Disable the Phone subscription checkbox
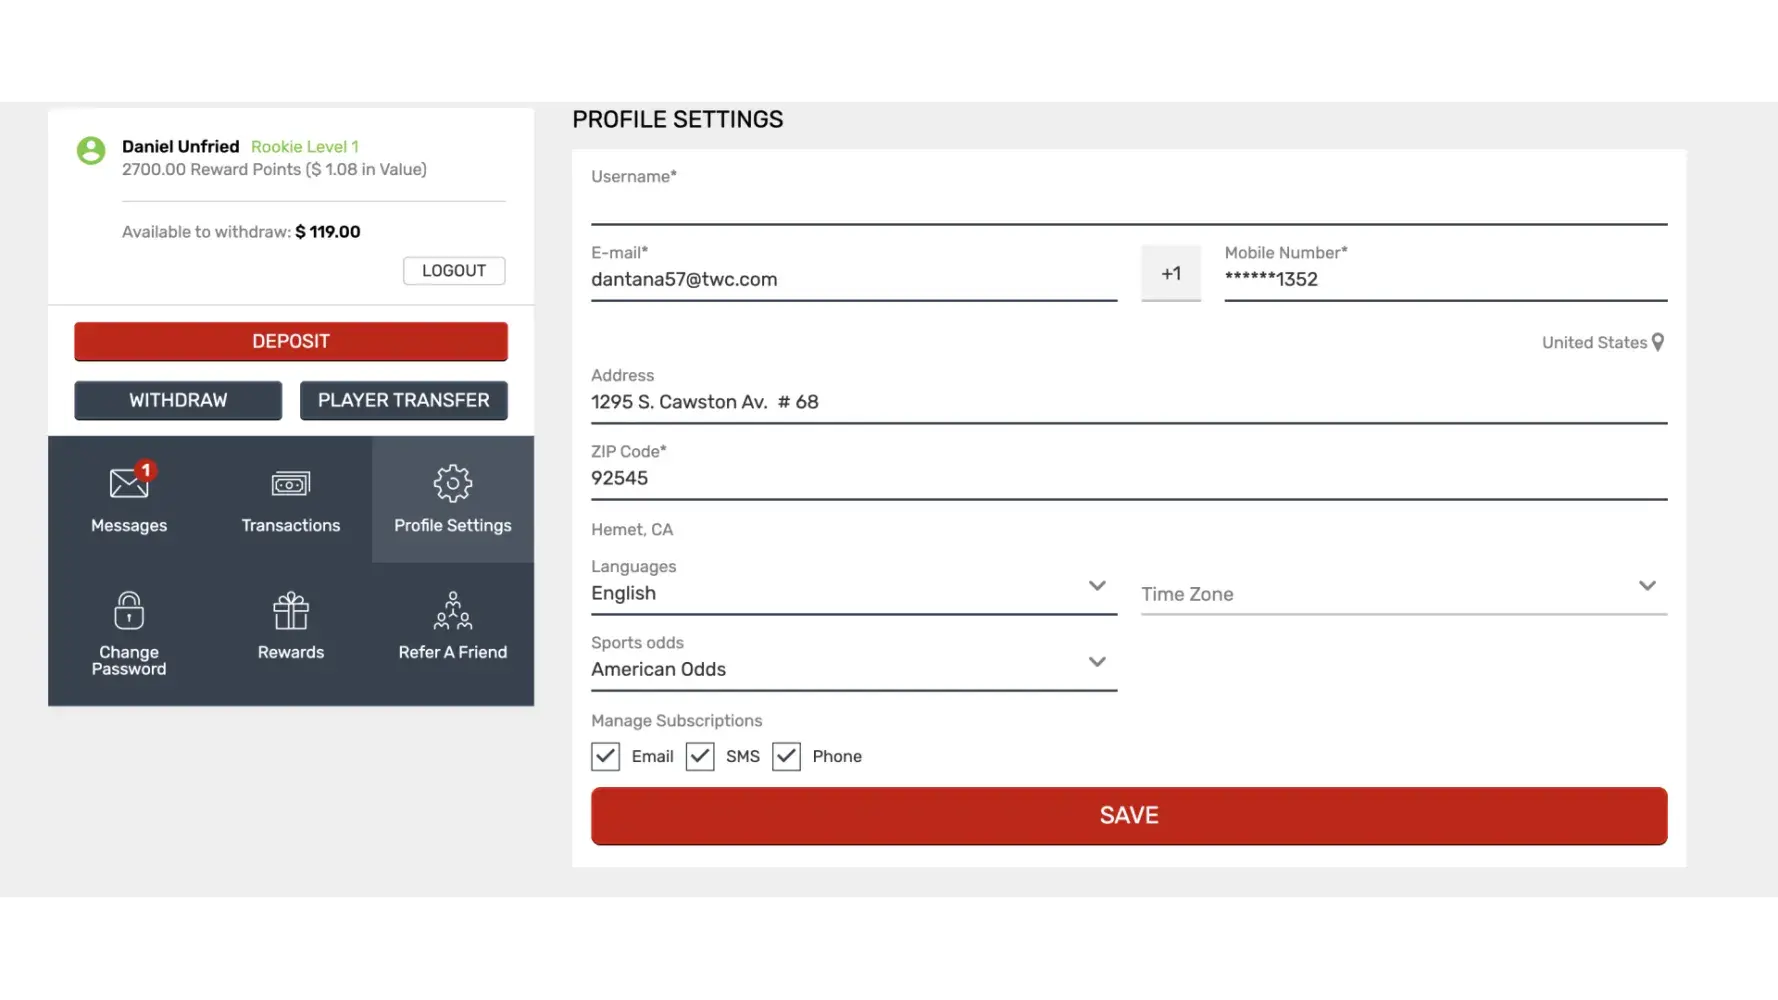 click(787, 756)
